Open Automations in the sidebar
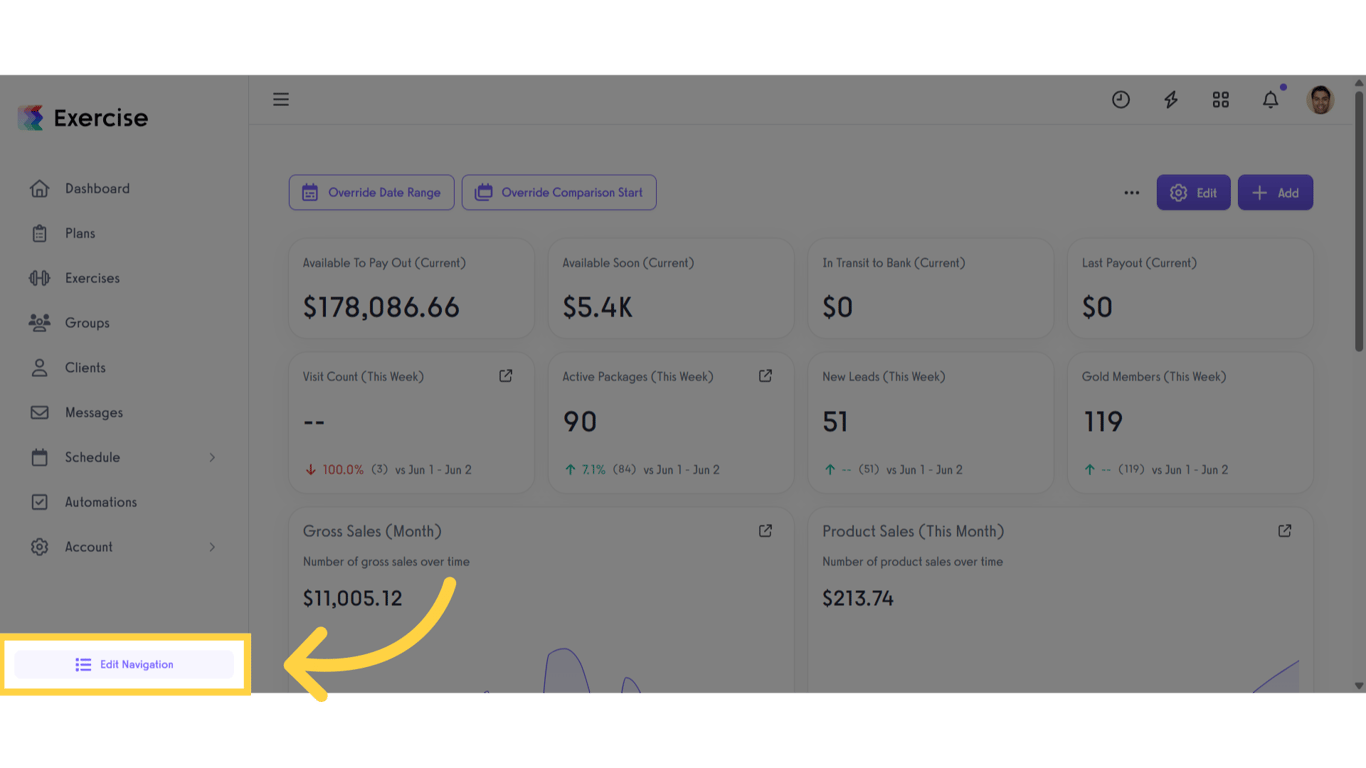 tap(100, 502)
